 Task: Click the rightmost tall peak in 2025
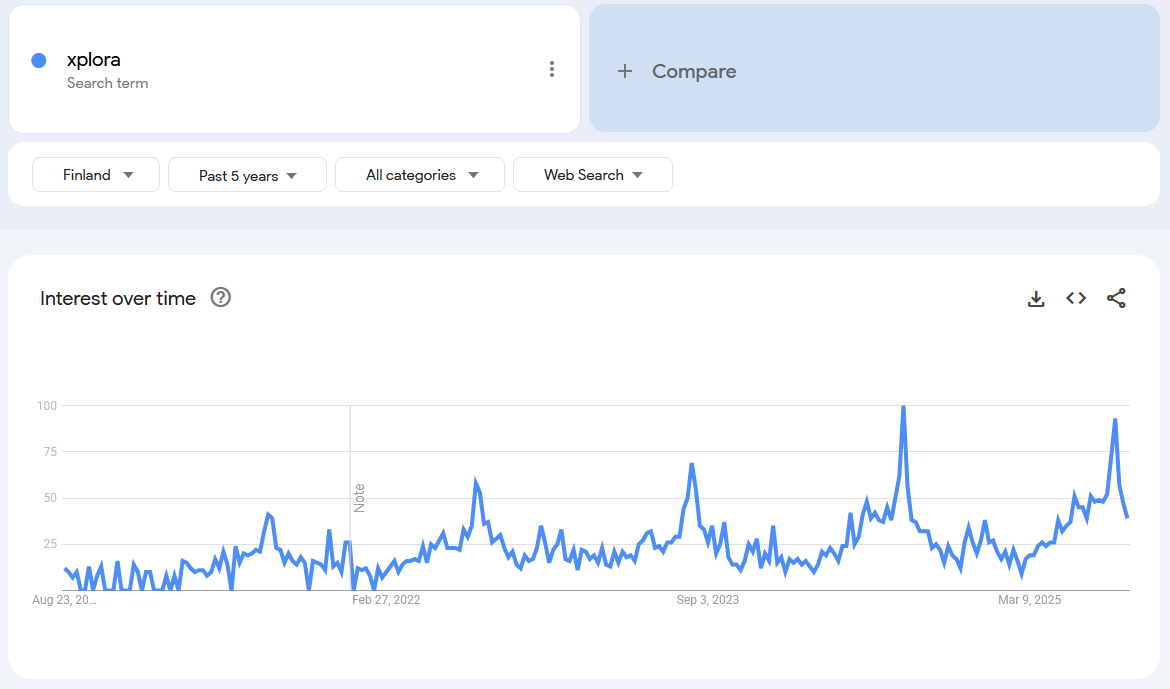[x=1115, y=421]
